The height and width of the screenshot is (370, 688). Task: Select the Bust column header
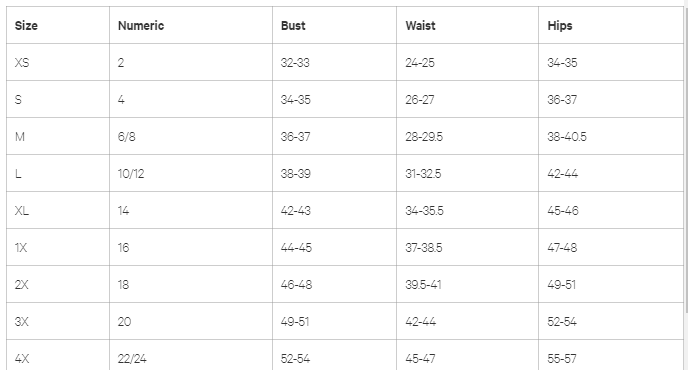pyautogui.click(x=293, y=25)
